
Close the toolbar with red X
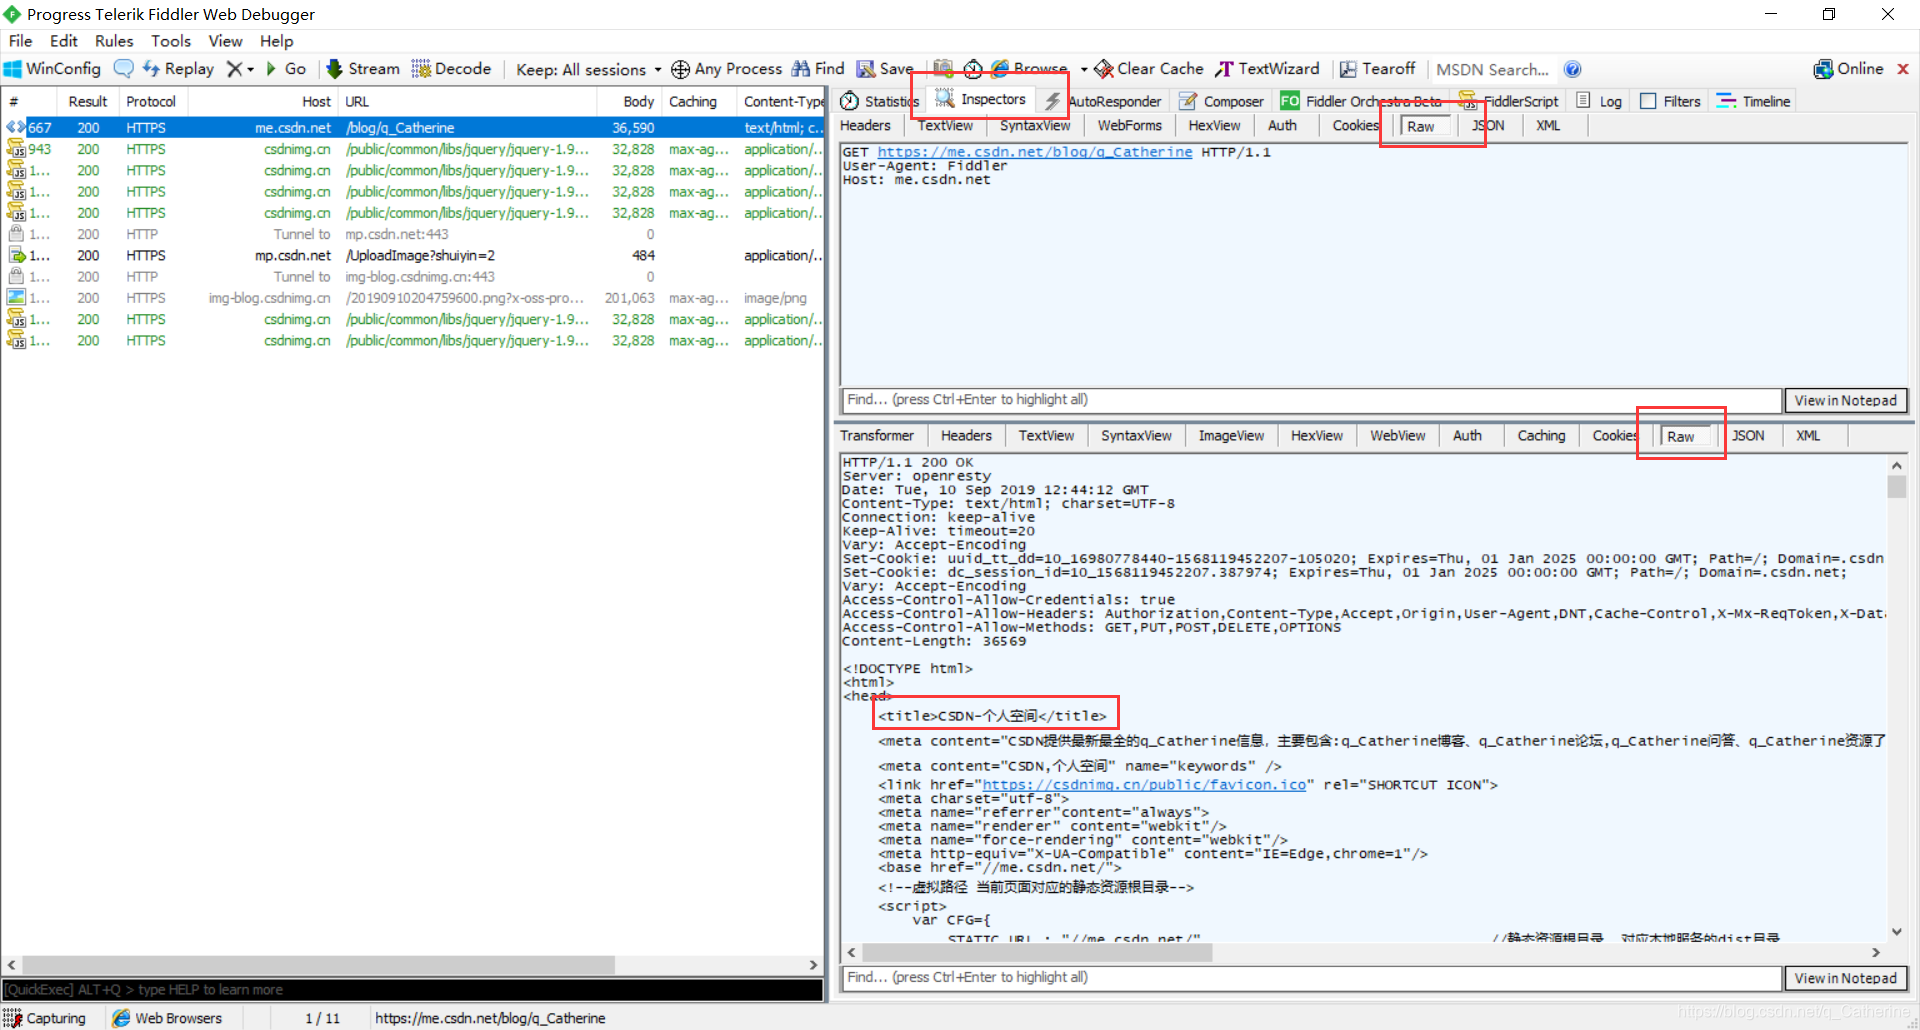(1903, 69)
